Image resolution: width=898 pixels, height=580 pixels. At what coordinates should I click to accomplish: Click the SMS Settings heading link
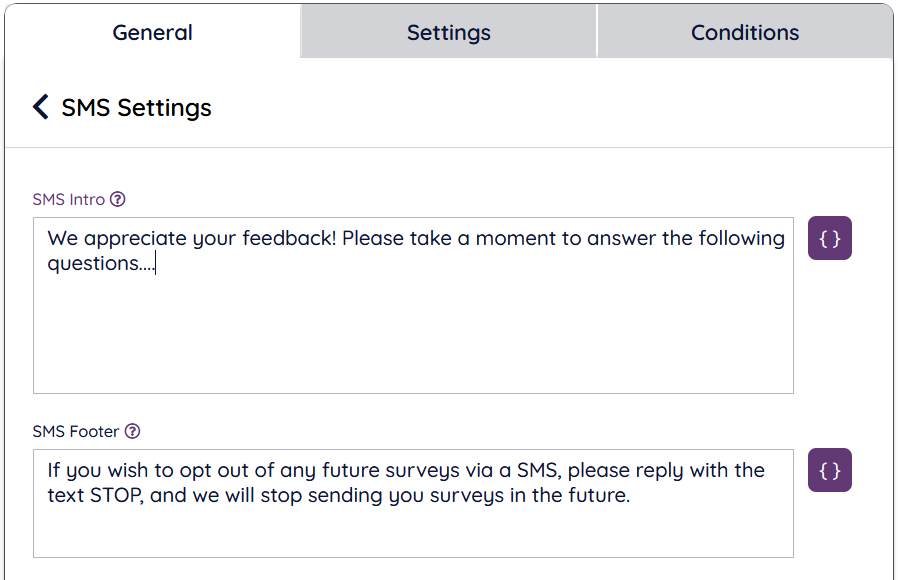tap(136, 107)
